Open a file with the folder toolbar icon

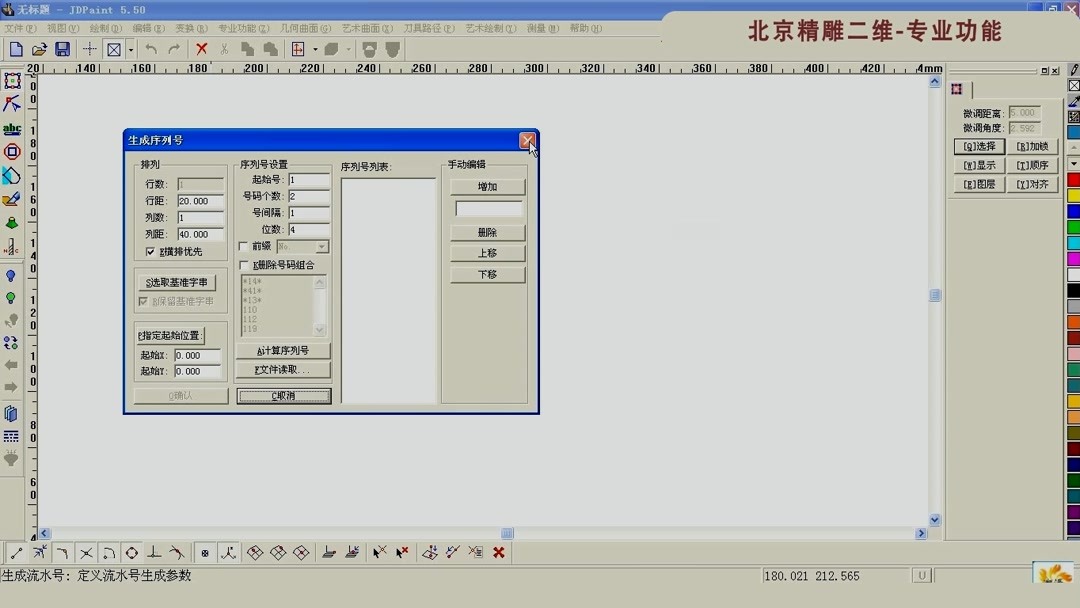pyautogui.click(x=37, y=47)
